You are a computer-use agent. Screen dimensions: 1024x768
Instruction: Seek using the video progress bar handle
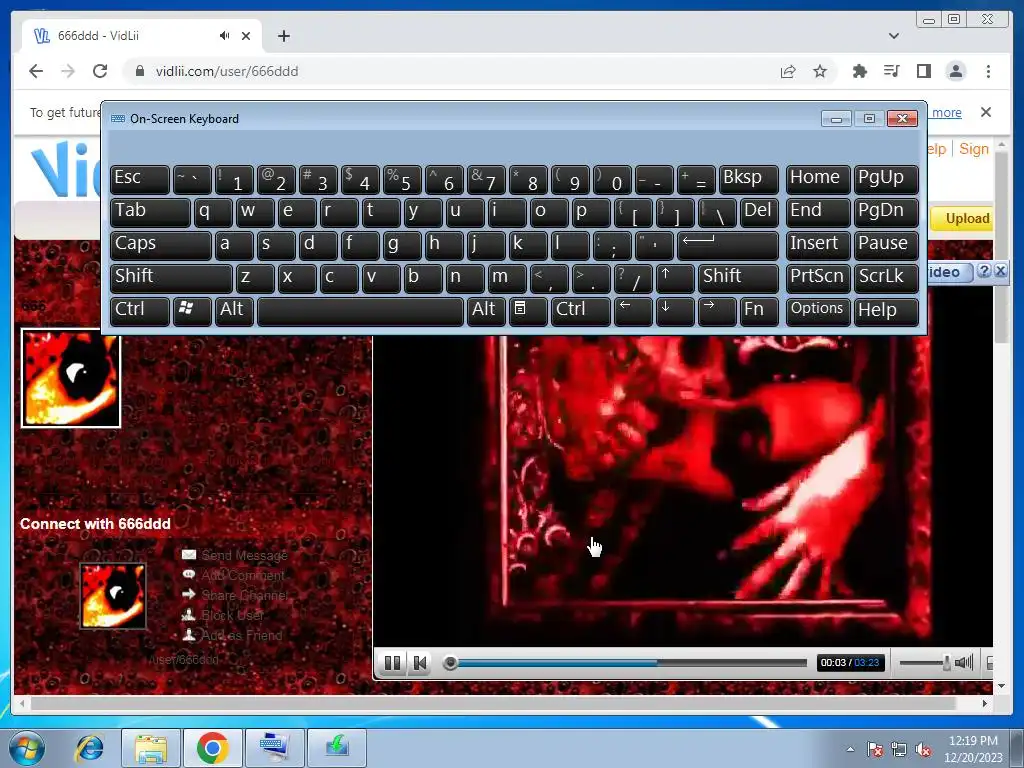450,663
